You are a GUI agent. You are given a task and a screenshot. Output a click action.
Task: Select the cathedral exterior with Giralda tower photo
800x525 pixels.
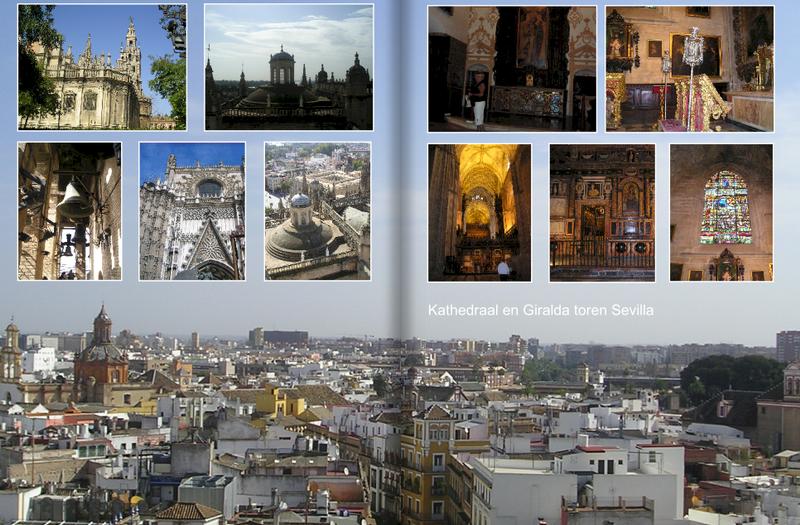click(x=102, y=67)
